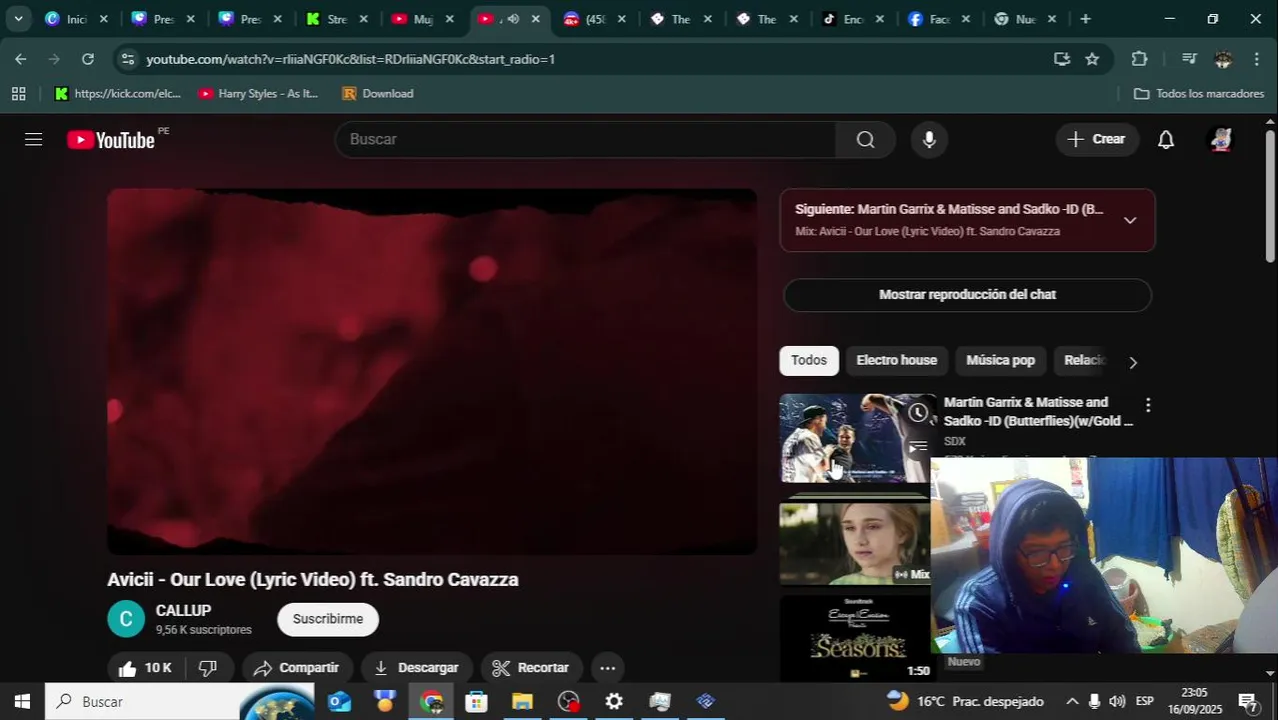Switch to the TikTok browser tab
This screenshot has height=720, width=1278.
pos(853,19)
